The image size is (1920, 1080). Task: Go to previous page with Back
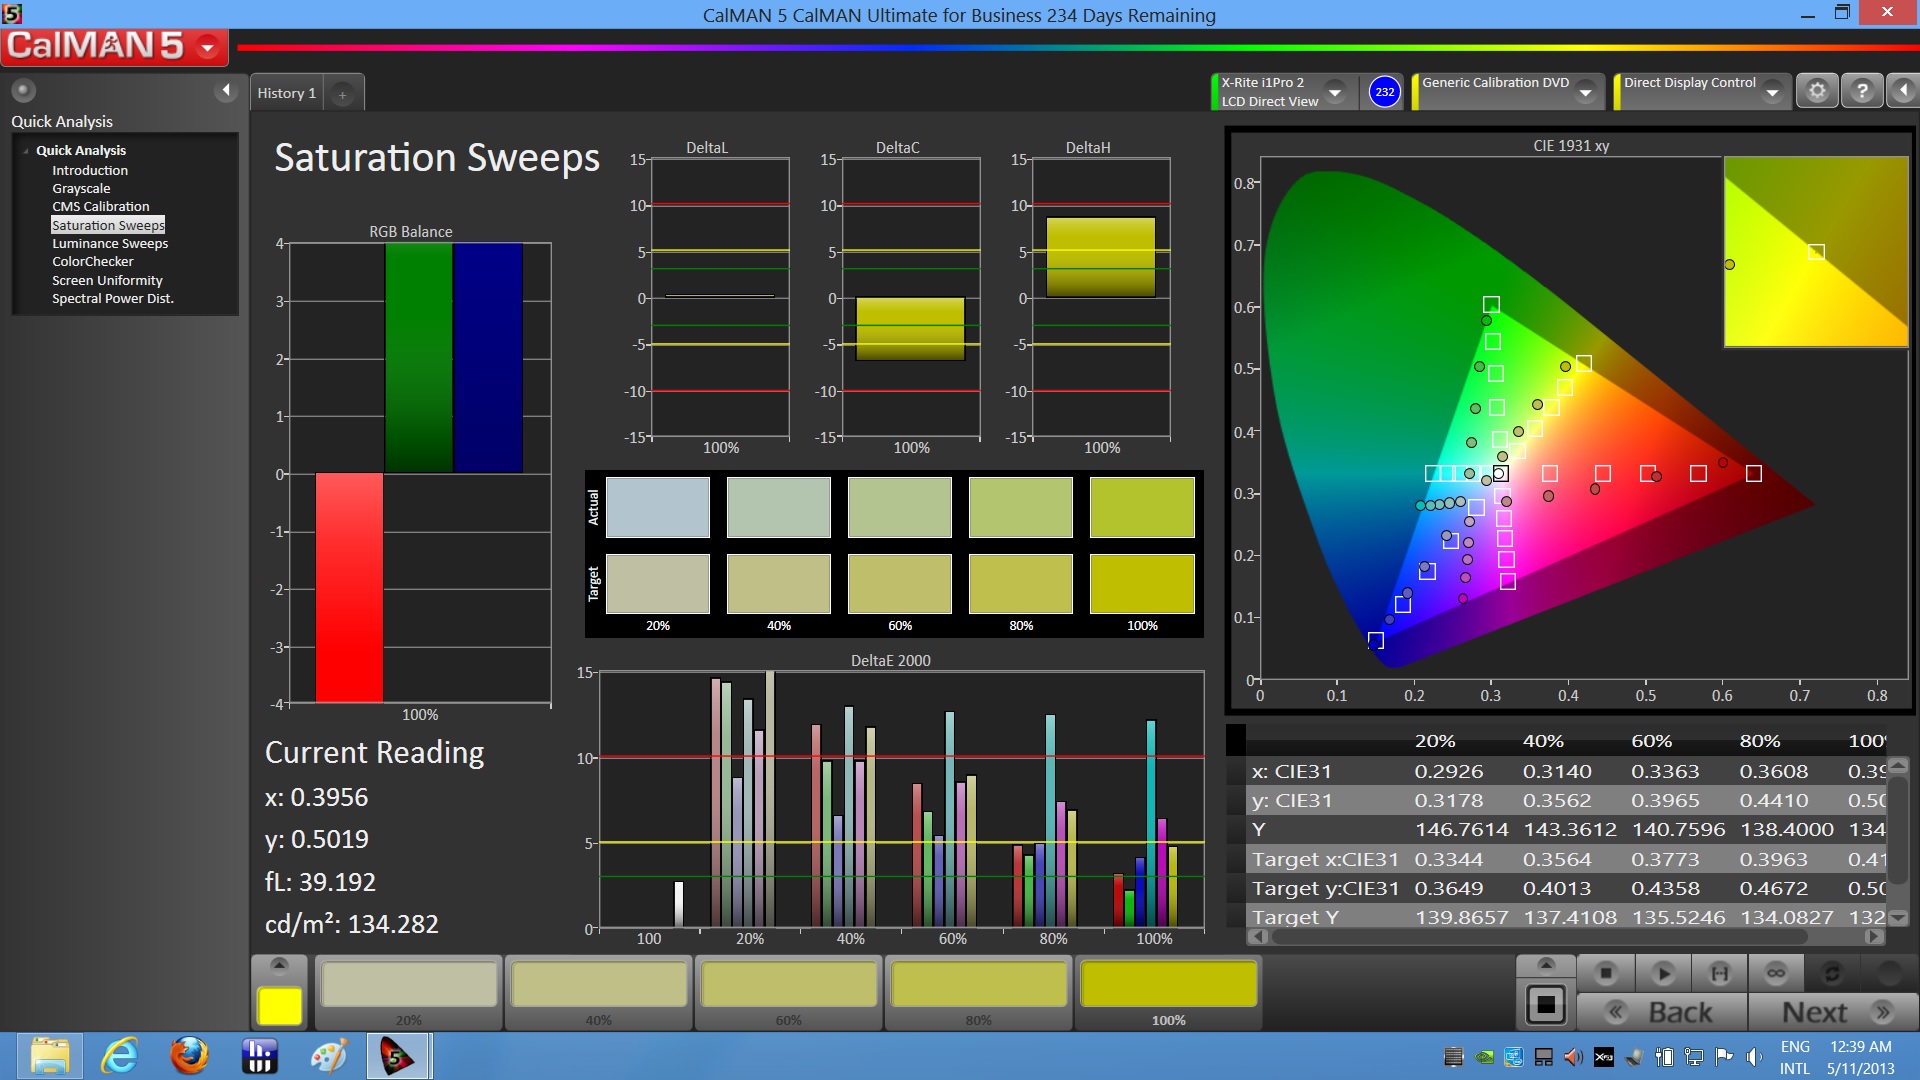[1662, 1012]
